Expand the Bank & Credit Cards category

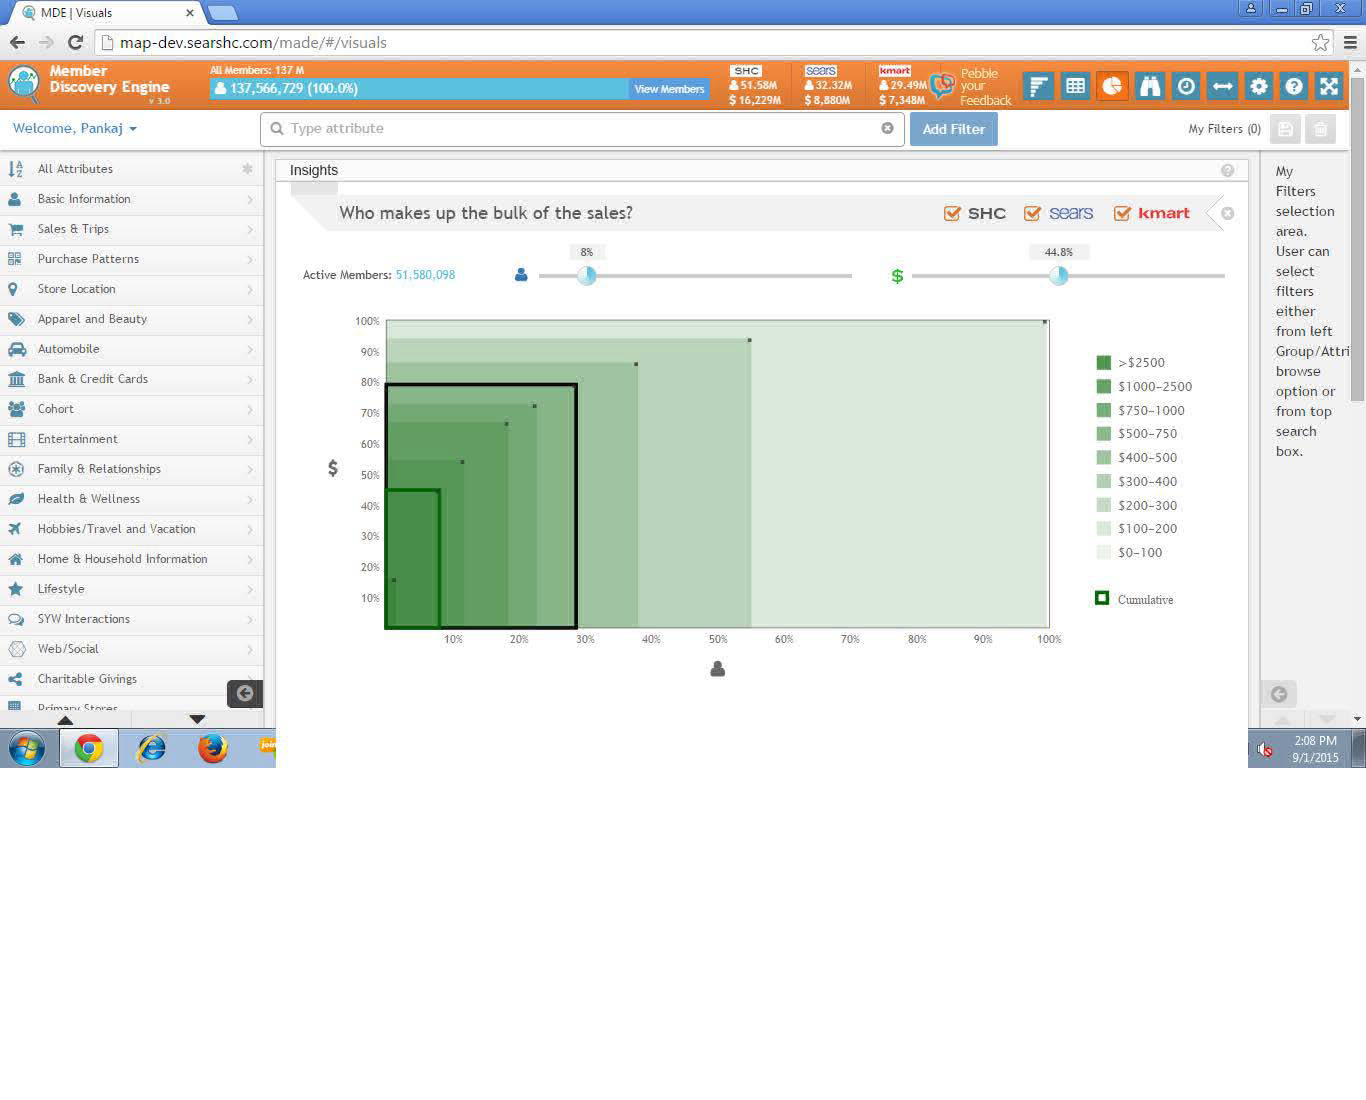pyautogui.click(x=130, y=379)
